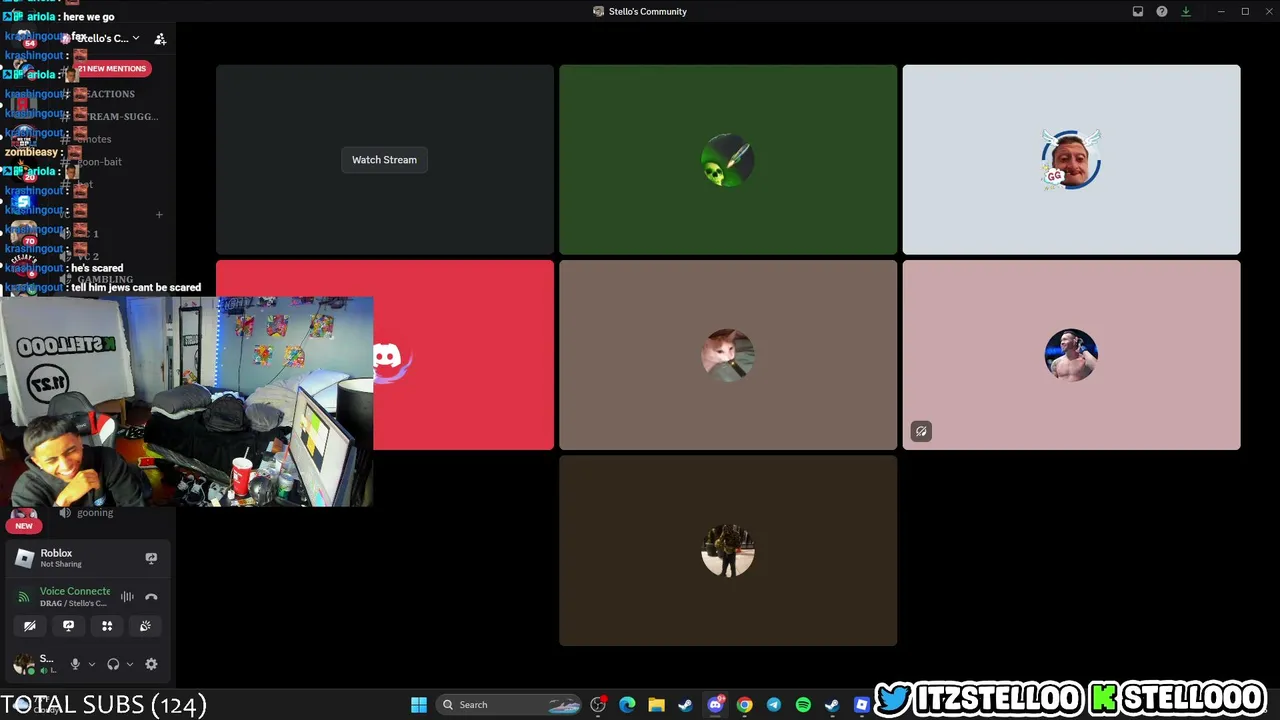Click gooning voice channel entry

(90, 513)
